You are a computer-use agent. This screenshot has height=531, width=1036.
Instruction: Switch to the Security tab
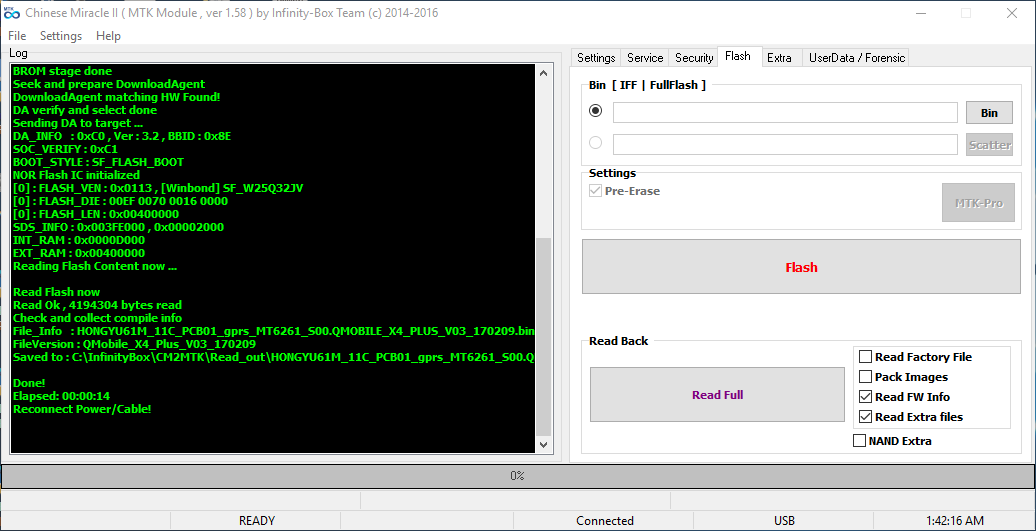coord(694,58)
